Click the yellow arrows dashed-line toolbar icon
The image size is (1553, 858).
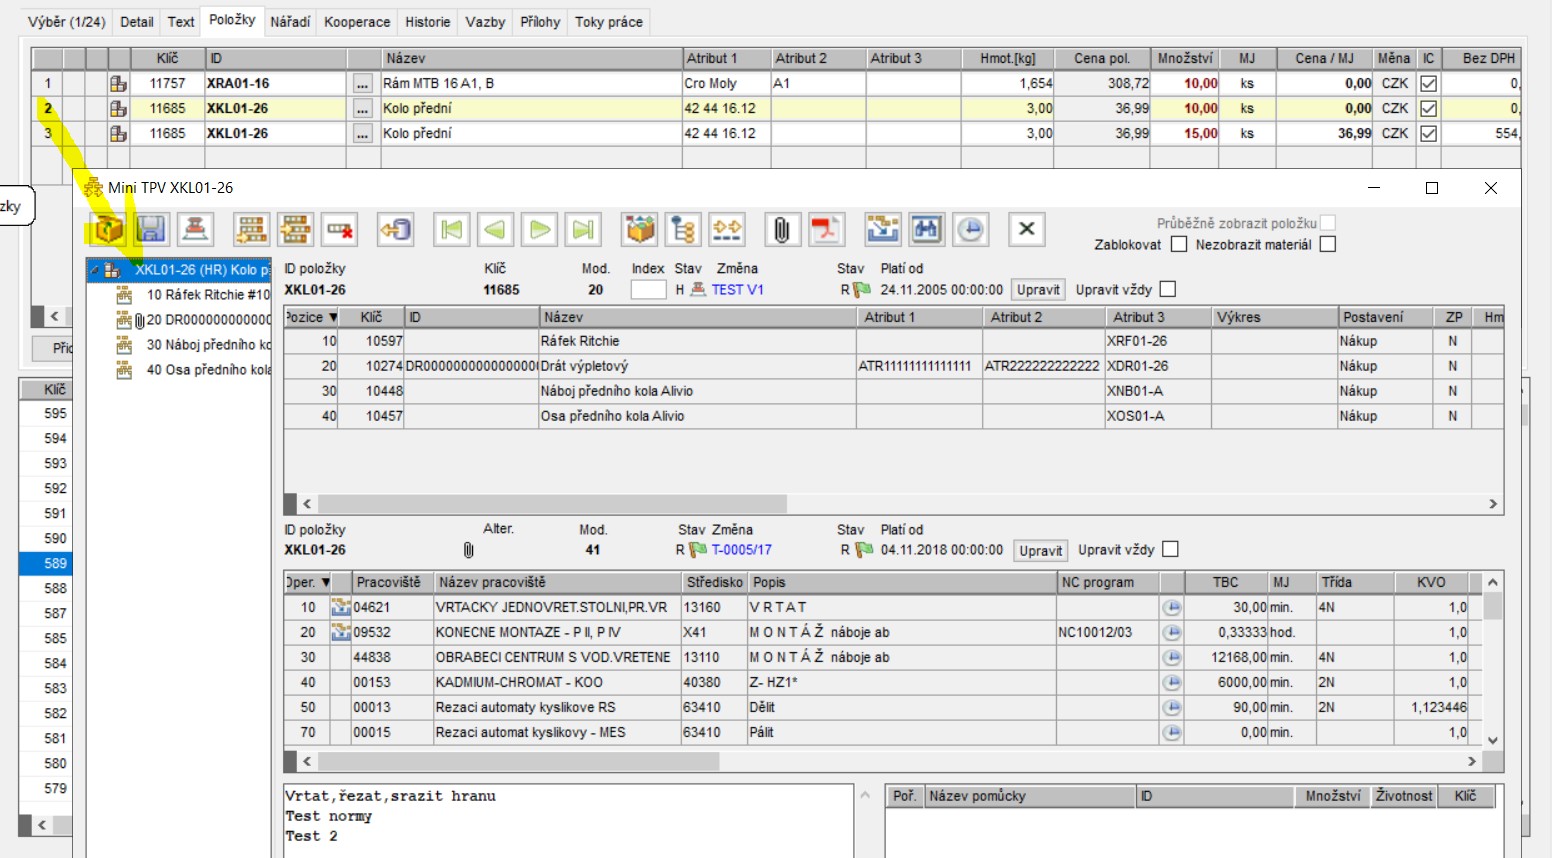click(727, 230)
